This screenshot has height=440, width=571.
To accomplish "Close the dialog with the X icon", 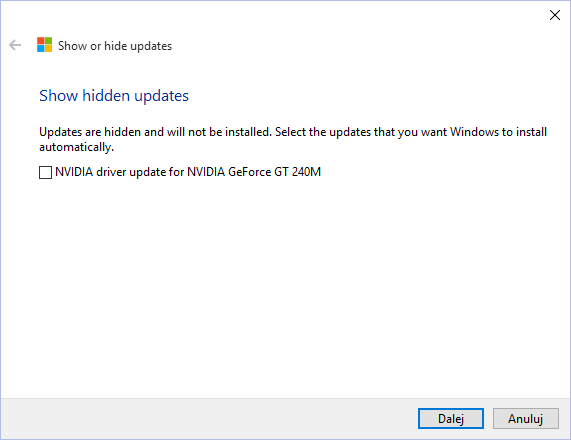I will (x=555, y=15).
